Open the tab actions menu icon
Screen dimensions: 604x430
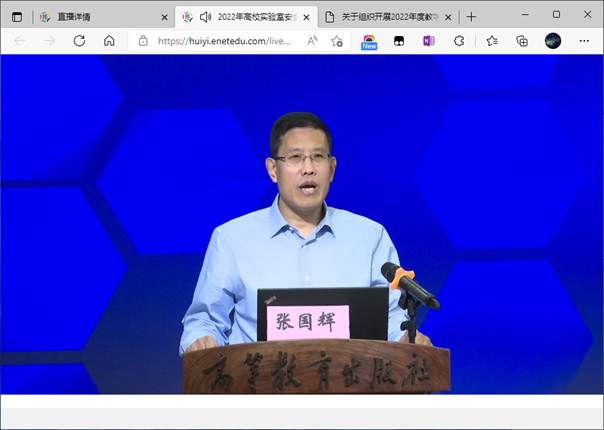17,16
